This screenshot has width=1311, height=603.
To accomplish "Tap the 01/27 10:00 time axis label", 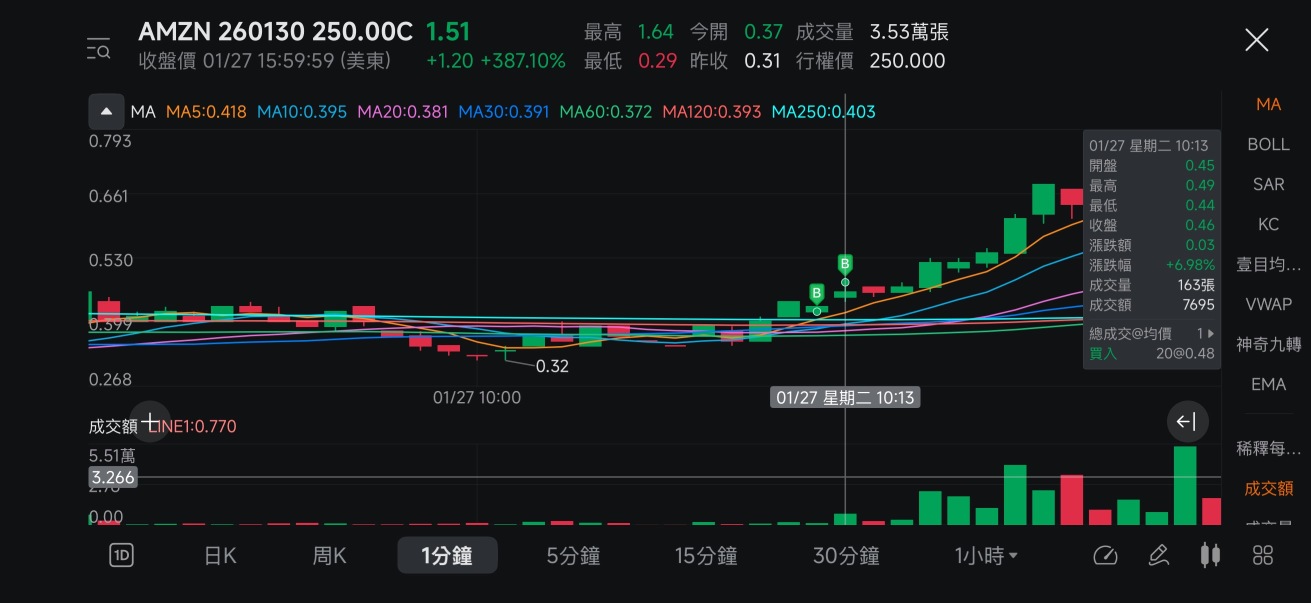I will [477, 397].
